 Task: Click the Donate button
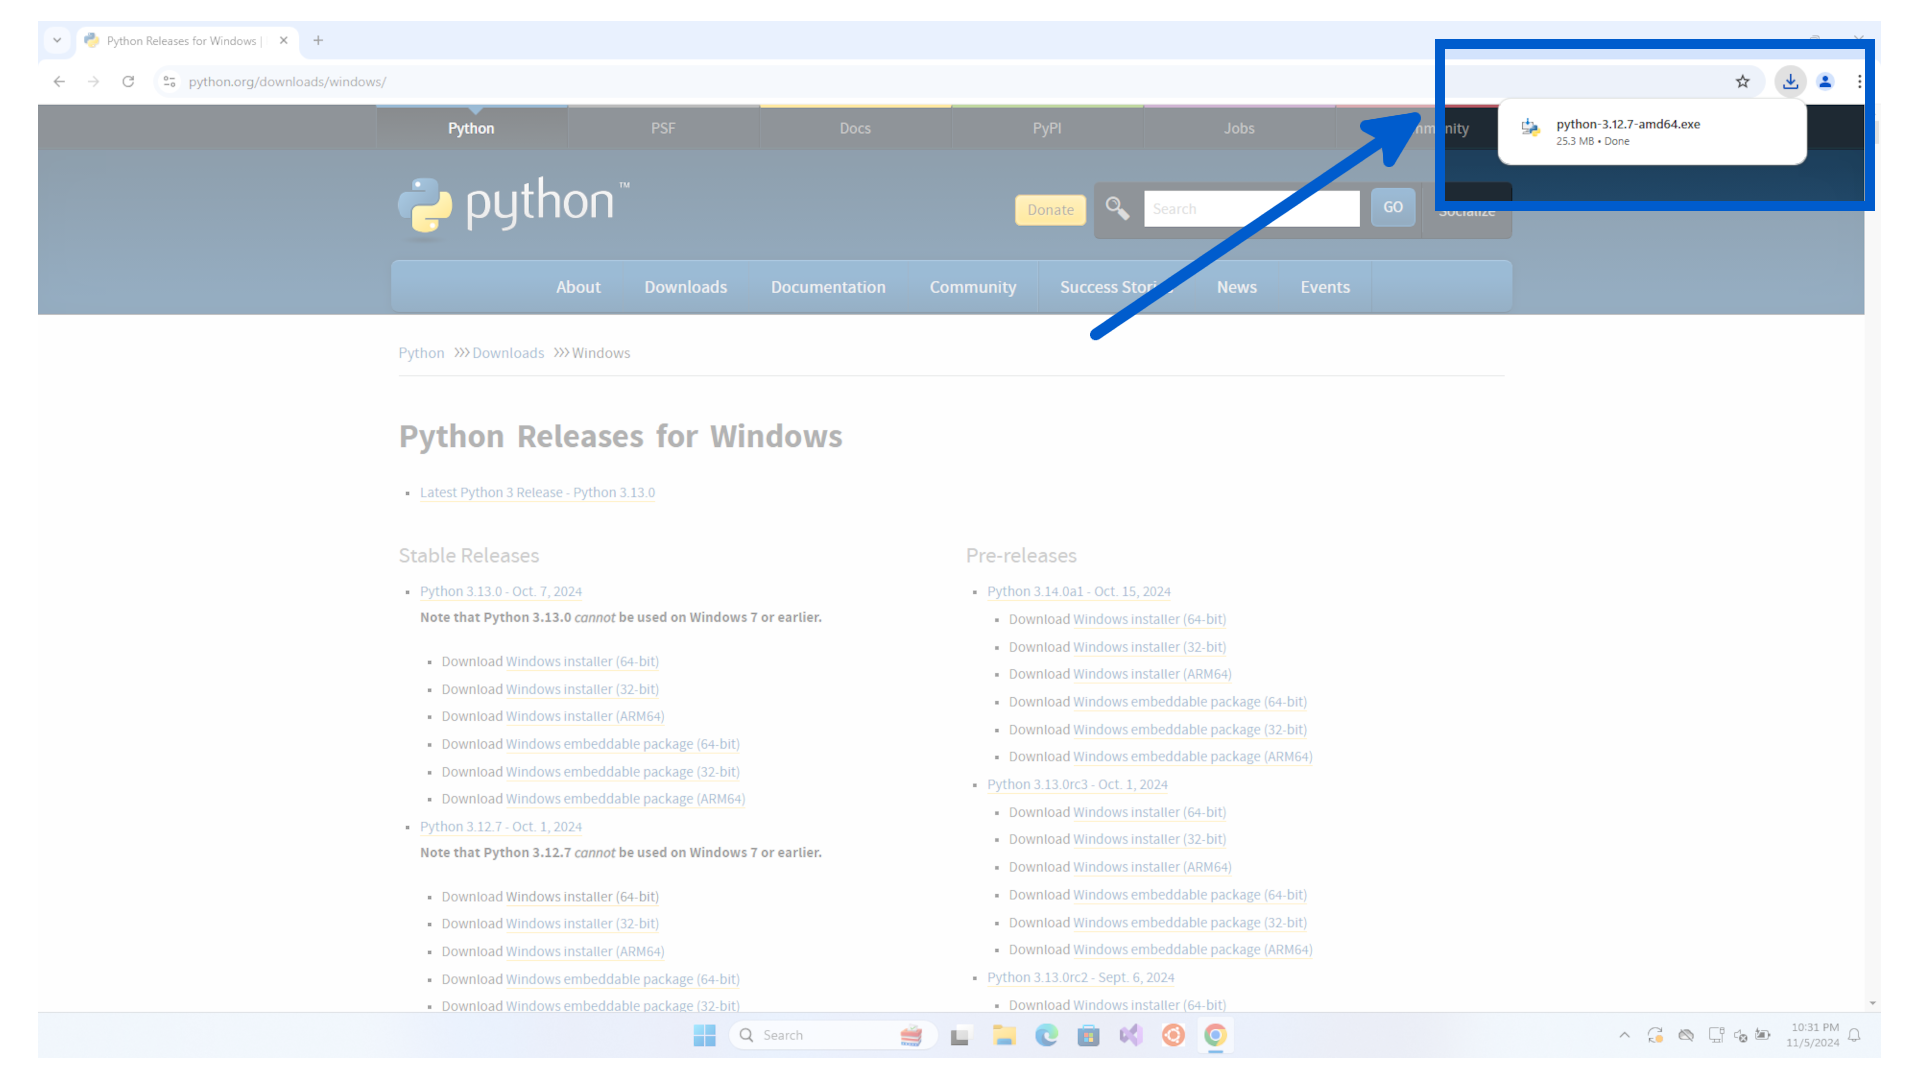click(1049, 209)
